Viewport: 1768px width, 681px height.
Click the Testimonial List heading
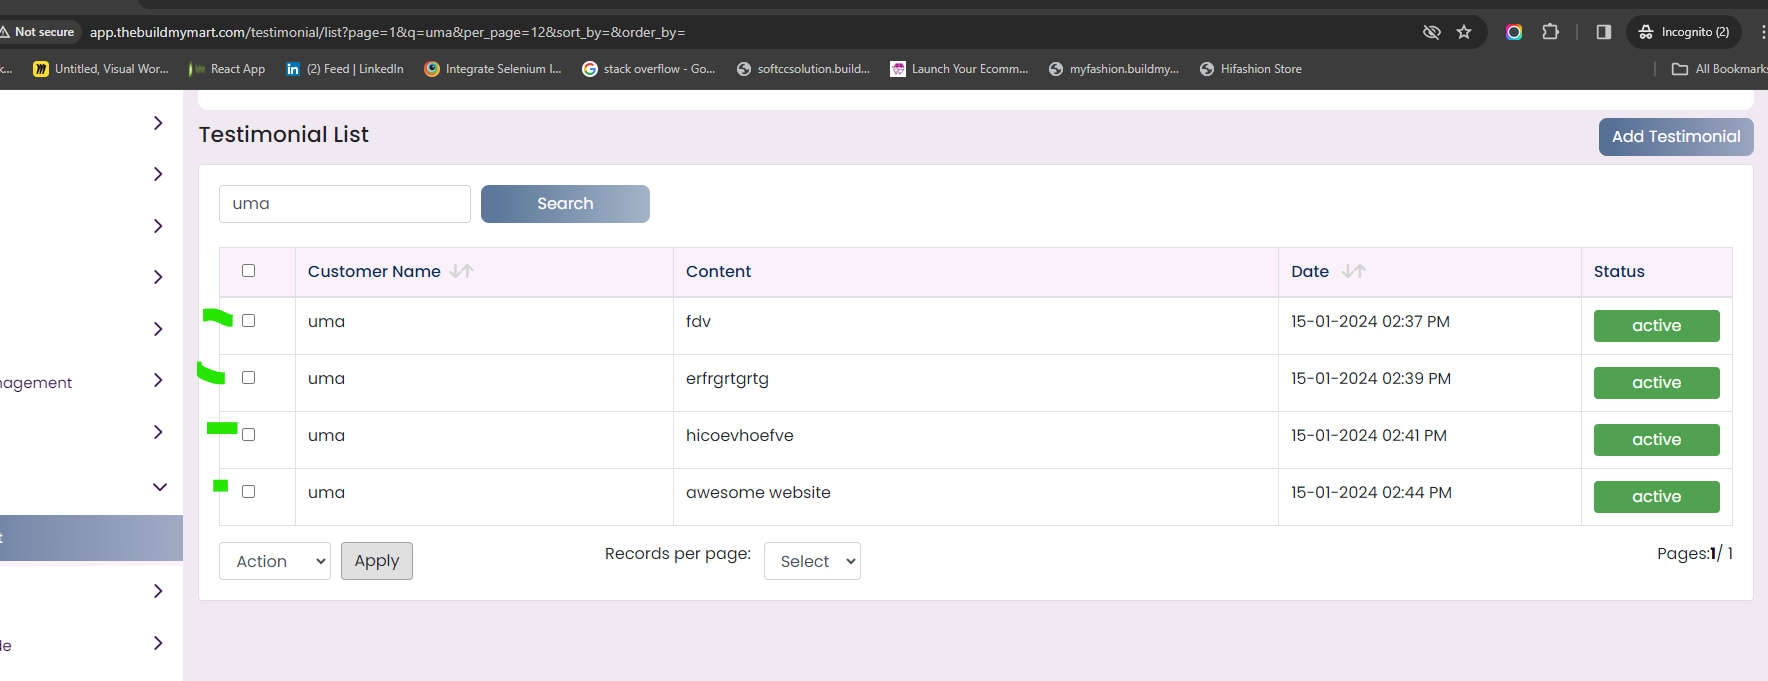[284, 135]
